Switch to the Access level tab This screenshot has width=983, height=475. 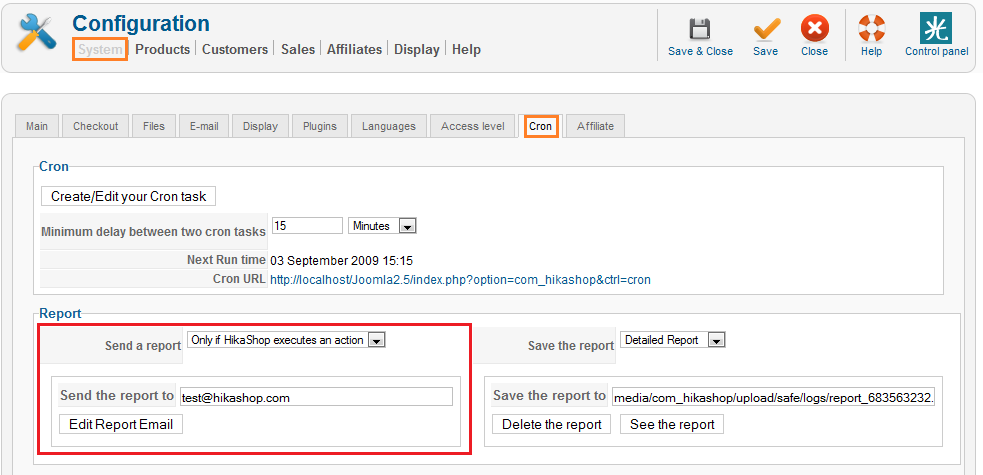pyautogui.click(x=473, y=126)
